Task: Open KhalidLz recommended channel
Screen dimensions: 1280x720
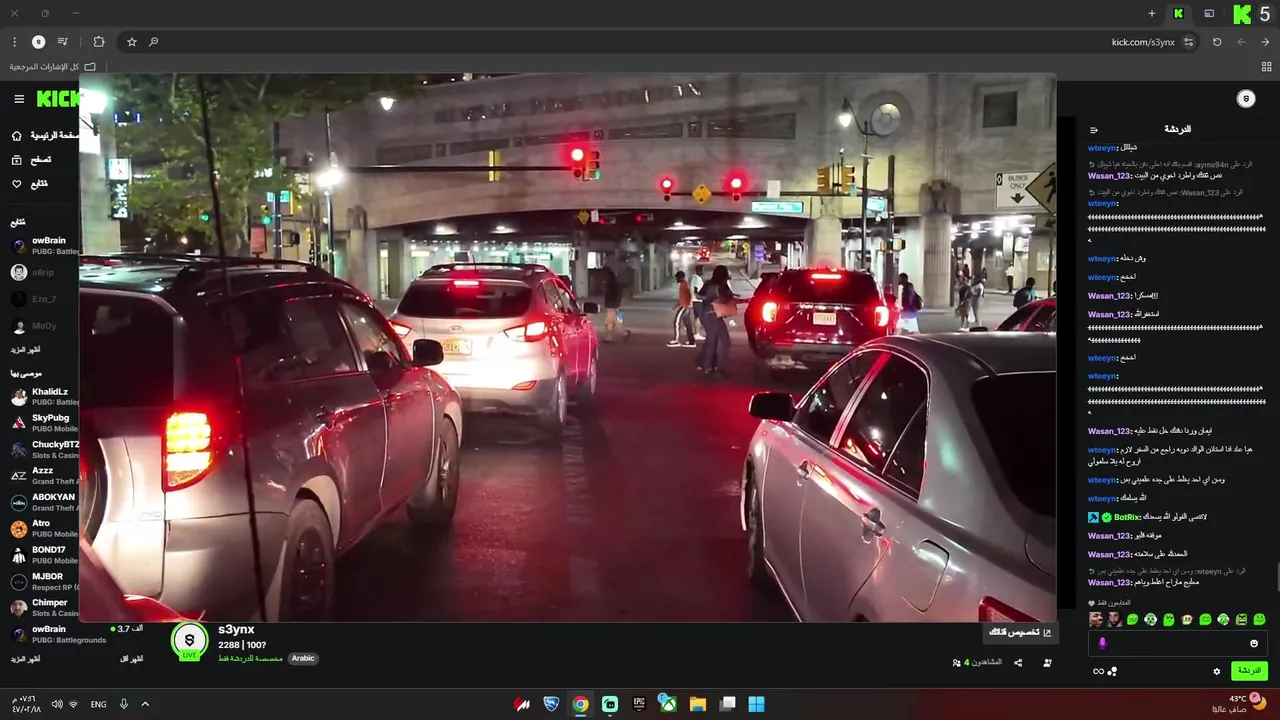Action: coord(45,397)
